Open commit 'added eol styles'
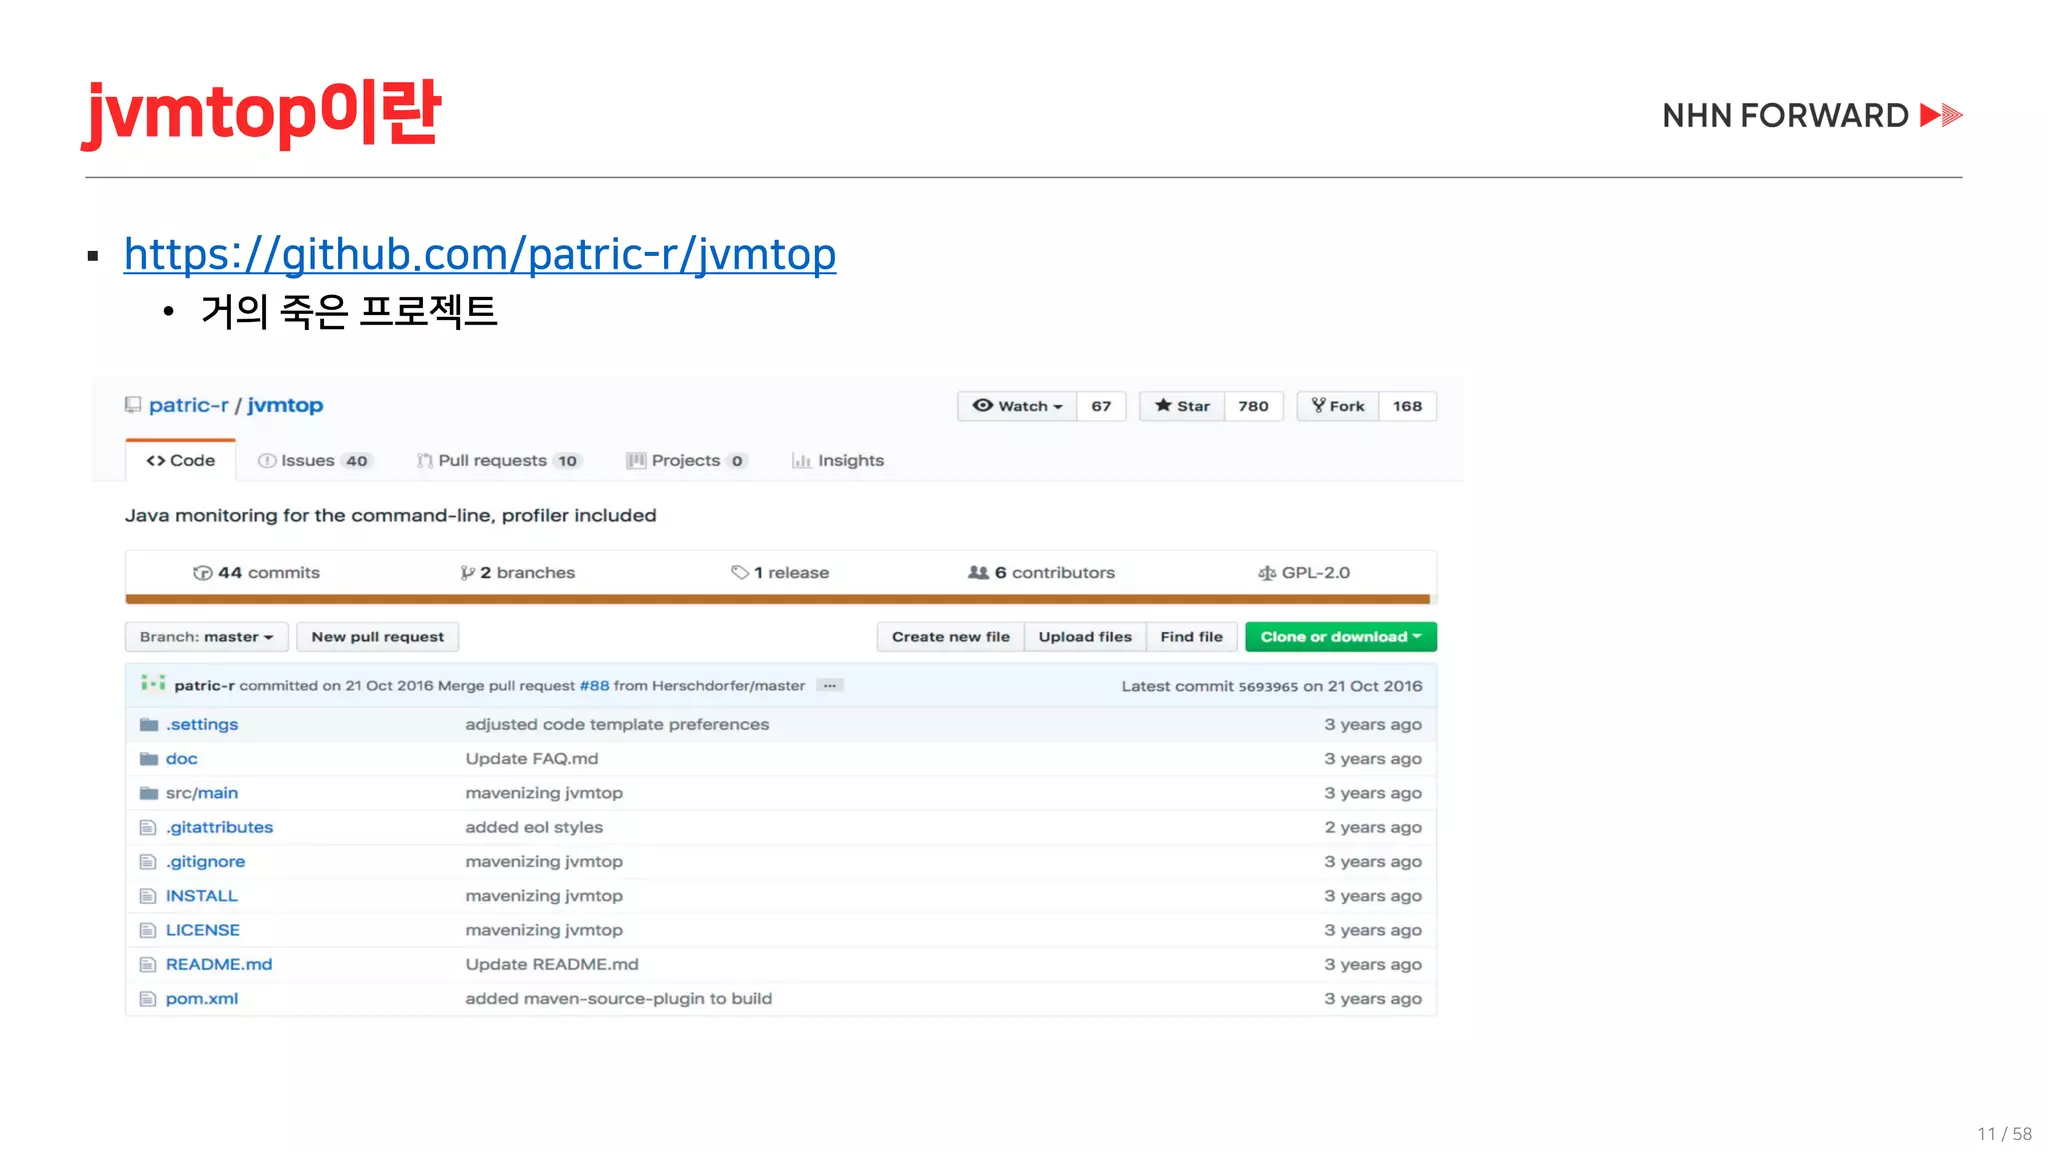Viewport: 2048px width, 1152px height. point(534,827)
